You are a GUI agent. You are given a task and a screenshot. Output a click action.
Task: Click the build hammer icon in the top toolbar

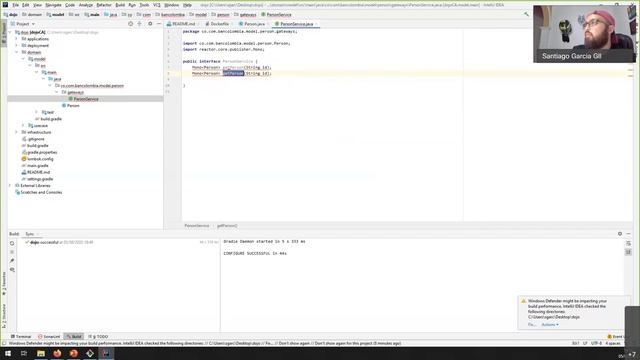coord(527,14)
